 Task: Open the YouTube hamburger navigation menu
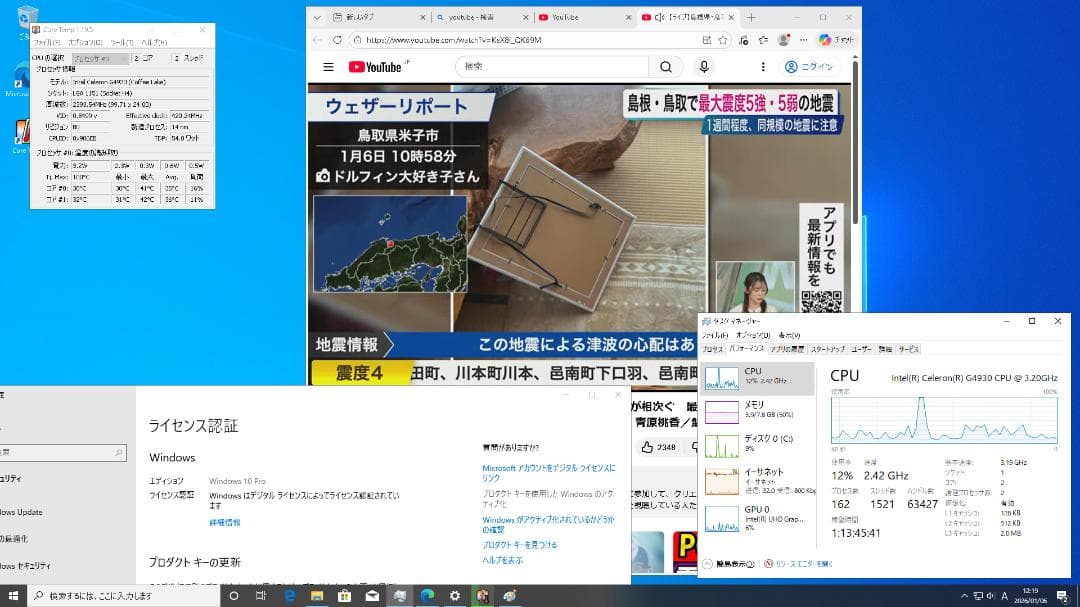tap(328, 66)
